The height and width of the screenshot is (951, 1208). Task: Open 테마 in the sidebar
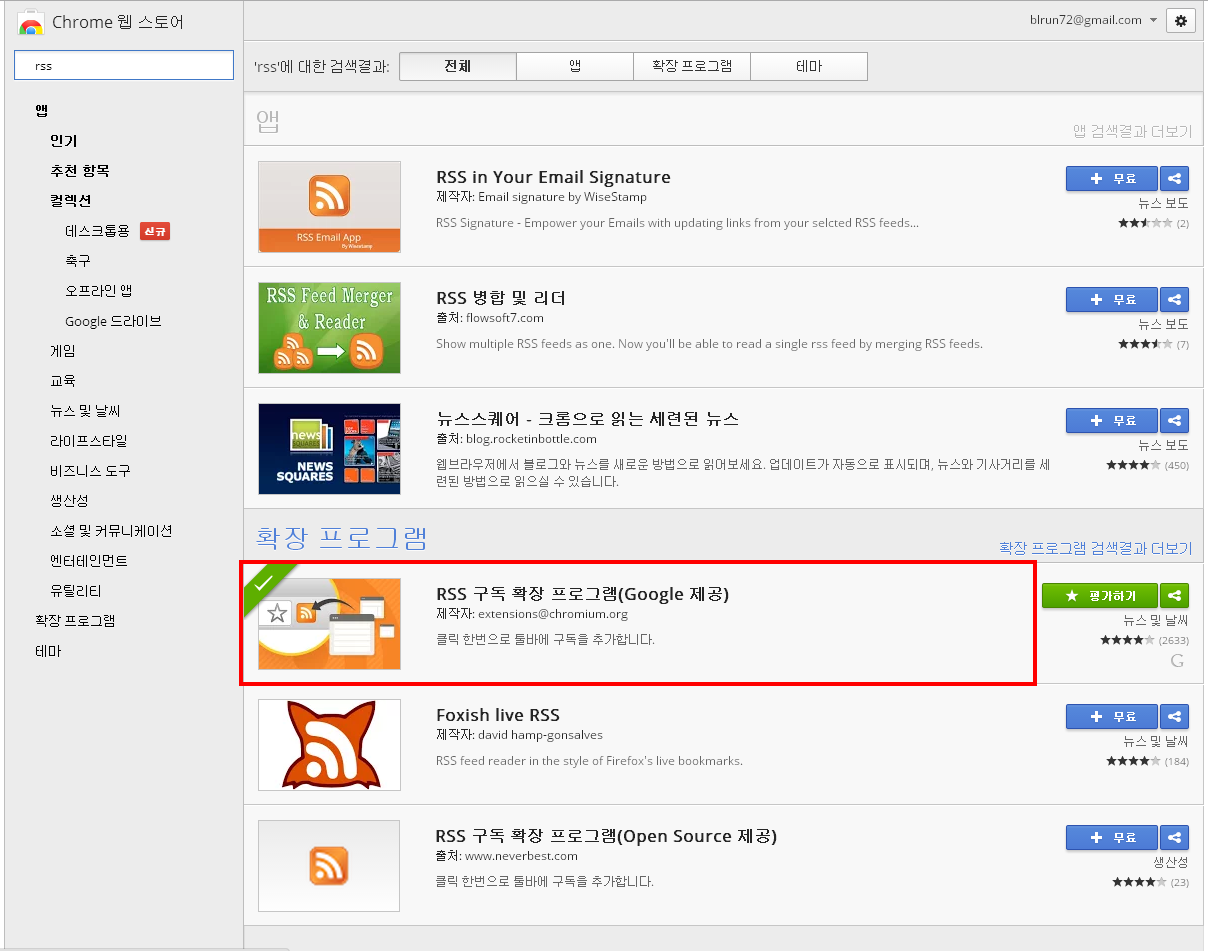pyautogui.click(x=48, y=651)
